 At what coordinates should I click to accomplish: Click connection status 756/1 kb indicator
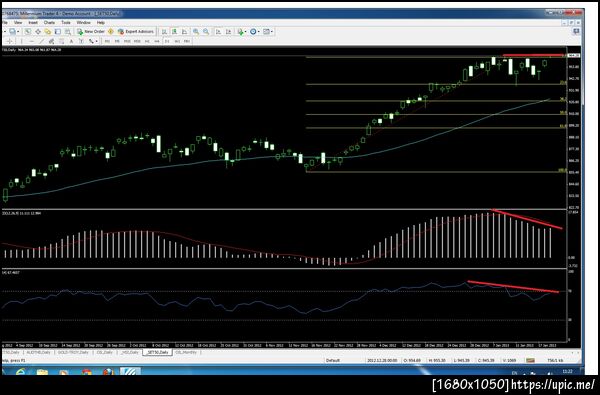pos(554,360)
